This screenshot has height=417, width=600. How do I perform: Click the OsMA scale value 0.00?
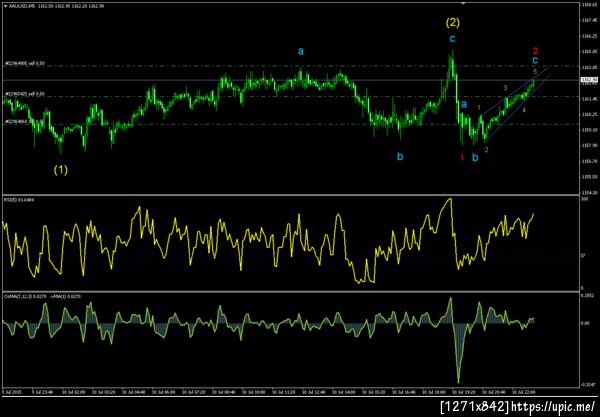coord(586,323)
